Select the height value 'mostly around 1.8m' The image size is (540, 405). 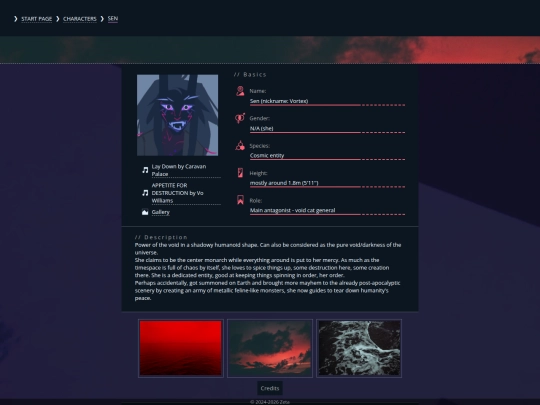[276, 183]
